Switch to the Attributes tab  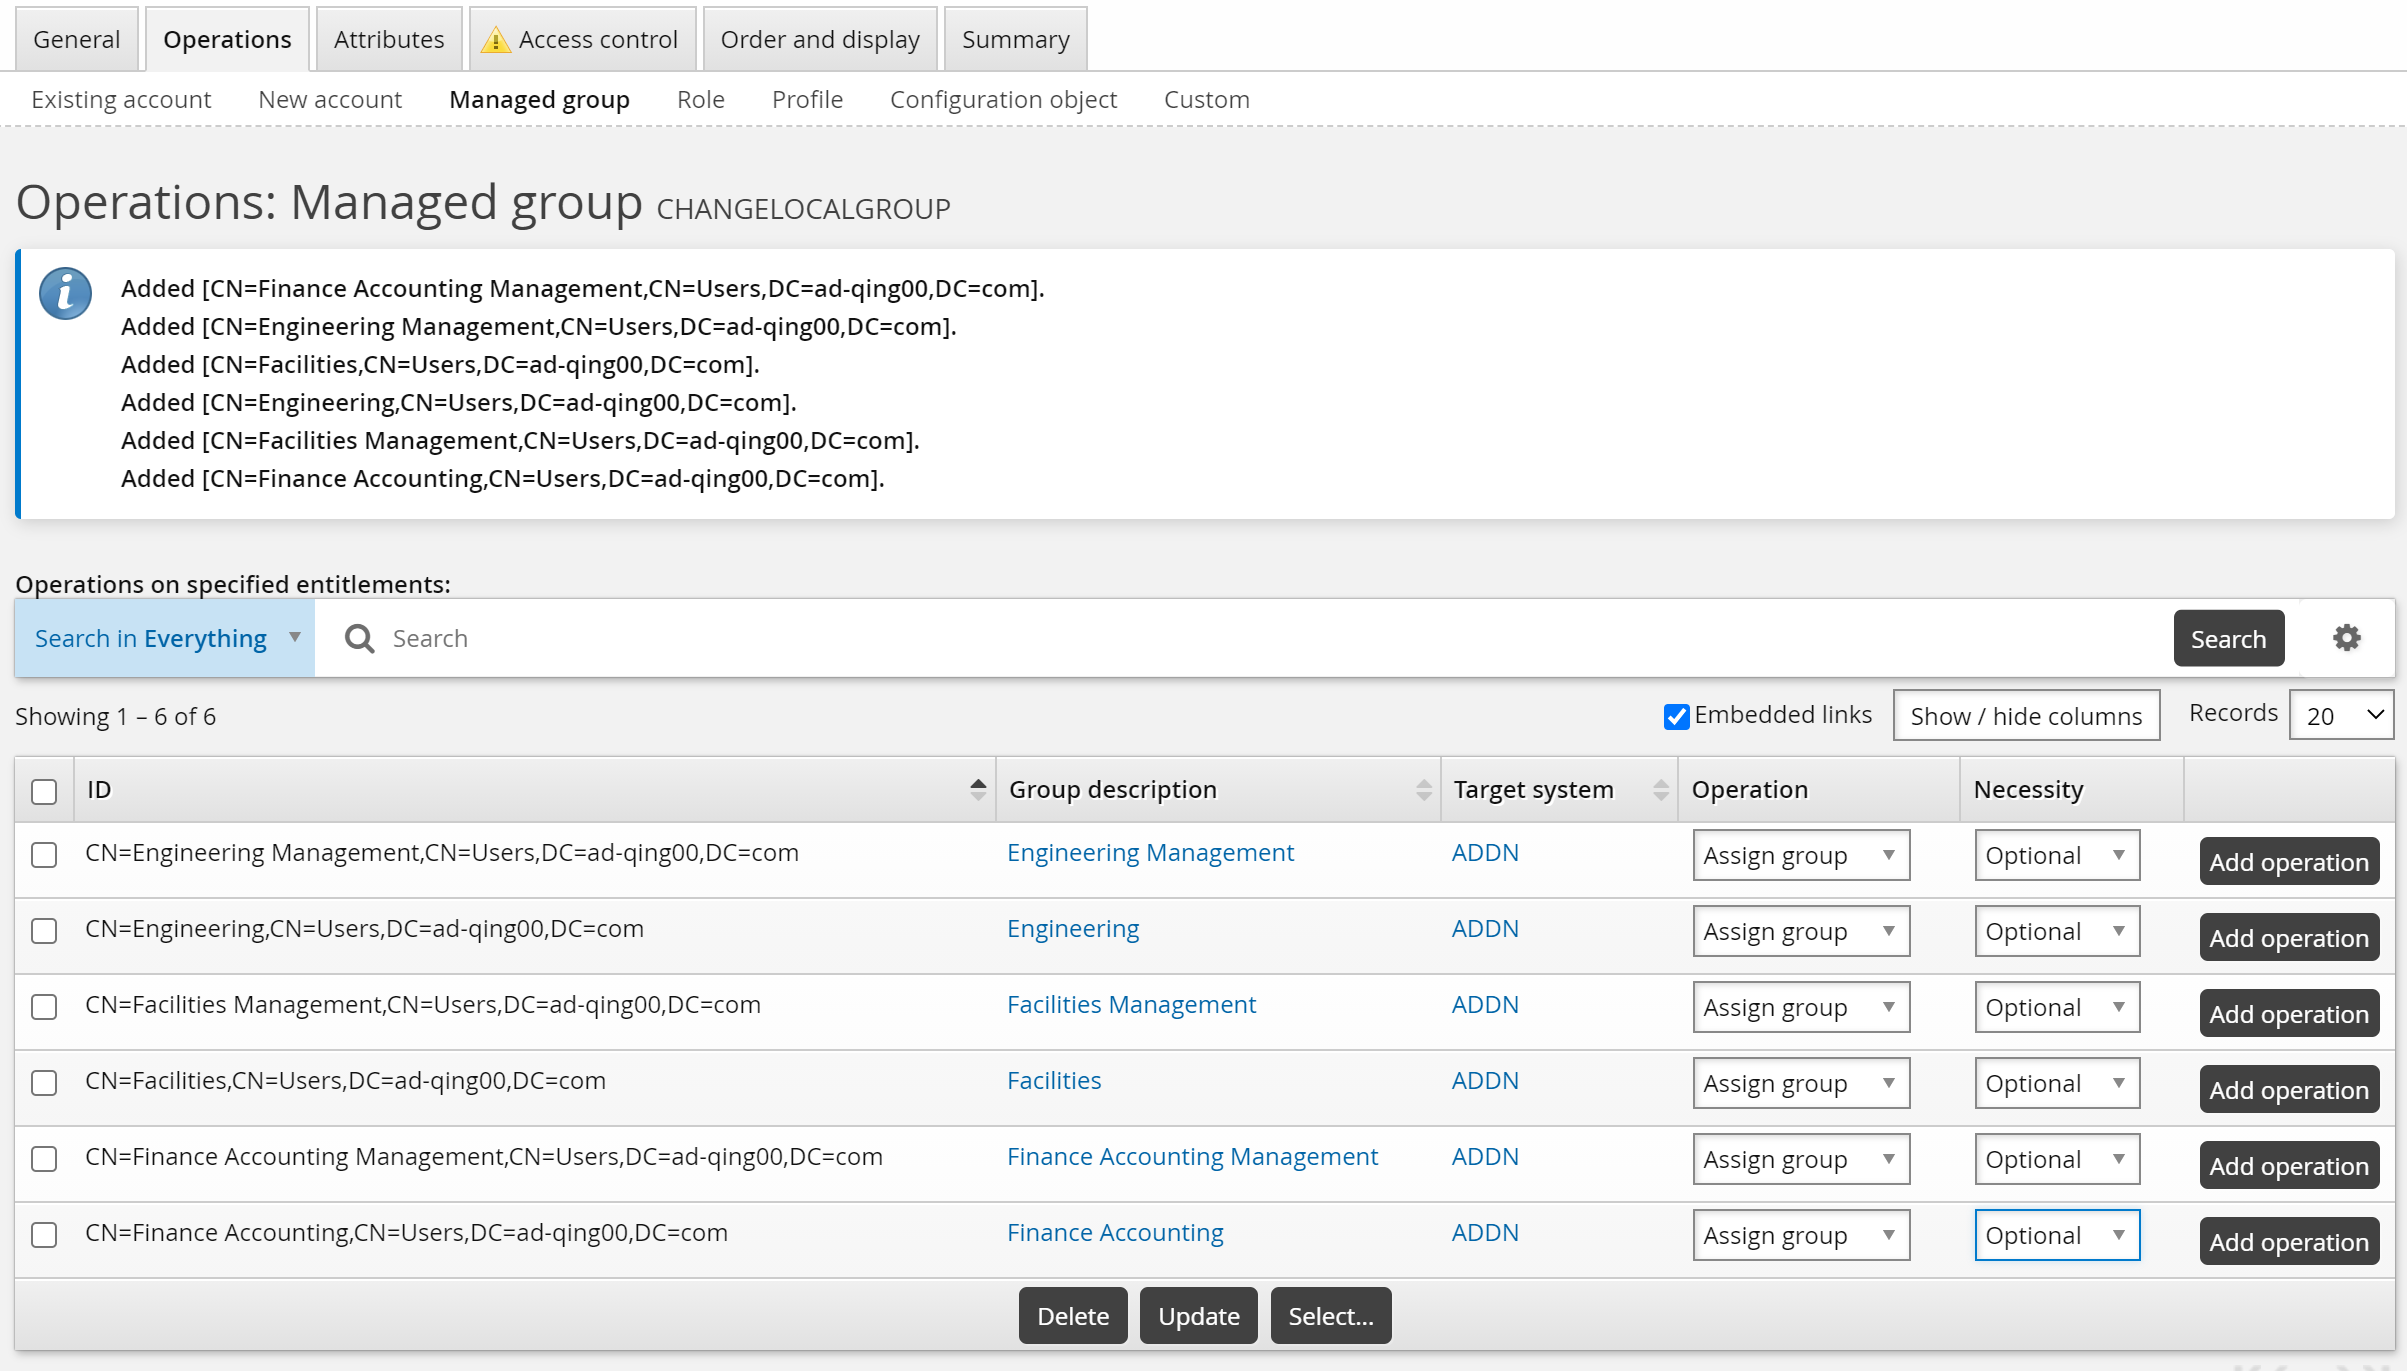tap(388, 40)
